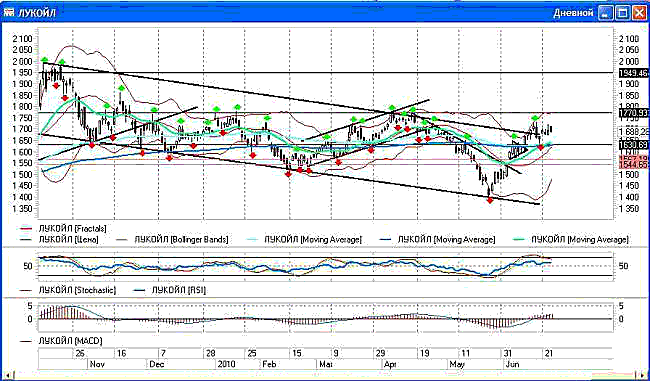The image size is (650, 381).
Task: Click the date 16 on the time axis
Action: pyautogui.click(x=122, y=353)
